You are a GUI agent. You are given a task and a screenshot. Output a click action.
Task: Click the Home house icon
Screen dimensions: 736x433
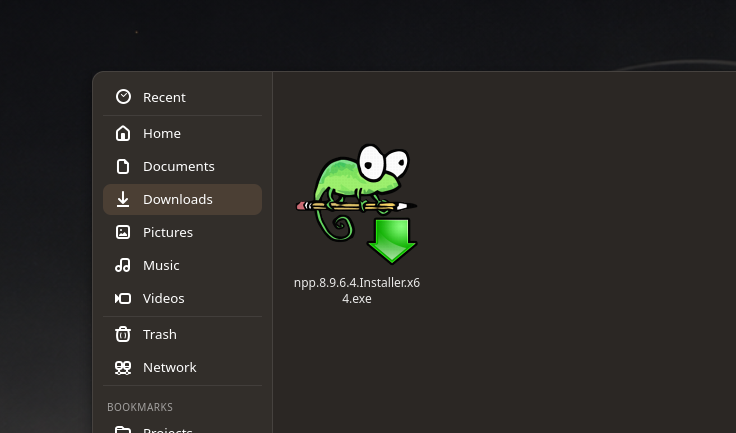[x=123, y=133]
